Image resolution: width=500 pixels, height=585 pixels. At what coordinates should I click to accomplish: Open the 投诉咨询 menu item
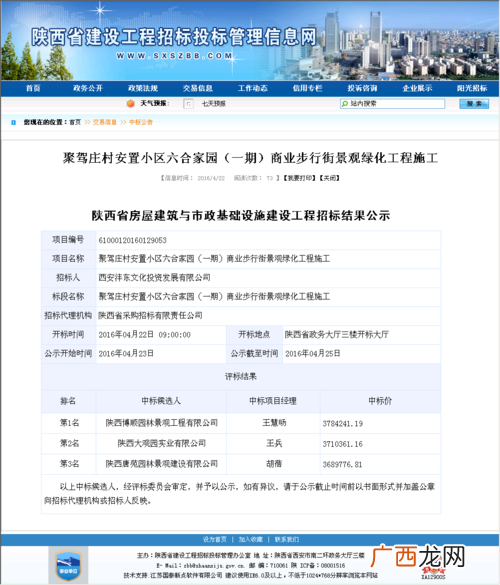point(362,88)
